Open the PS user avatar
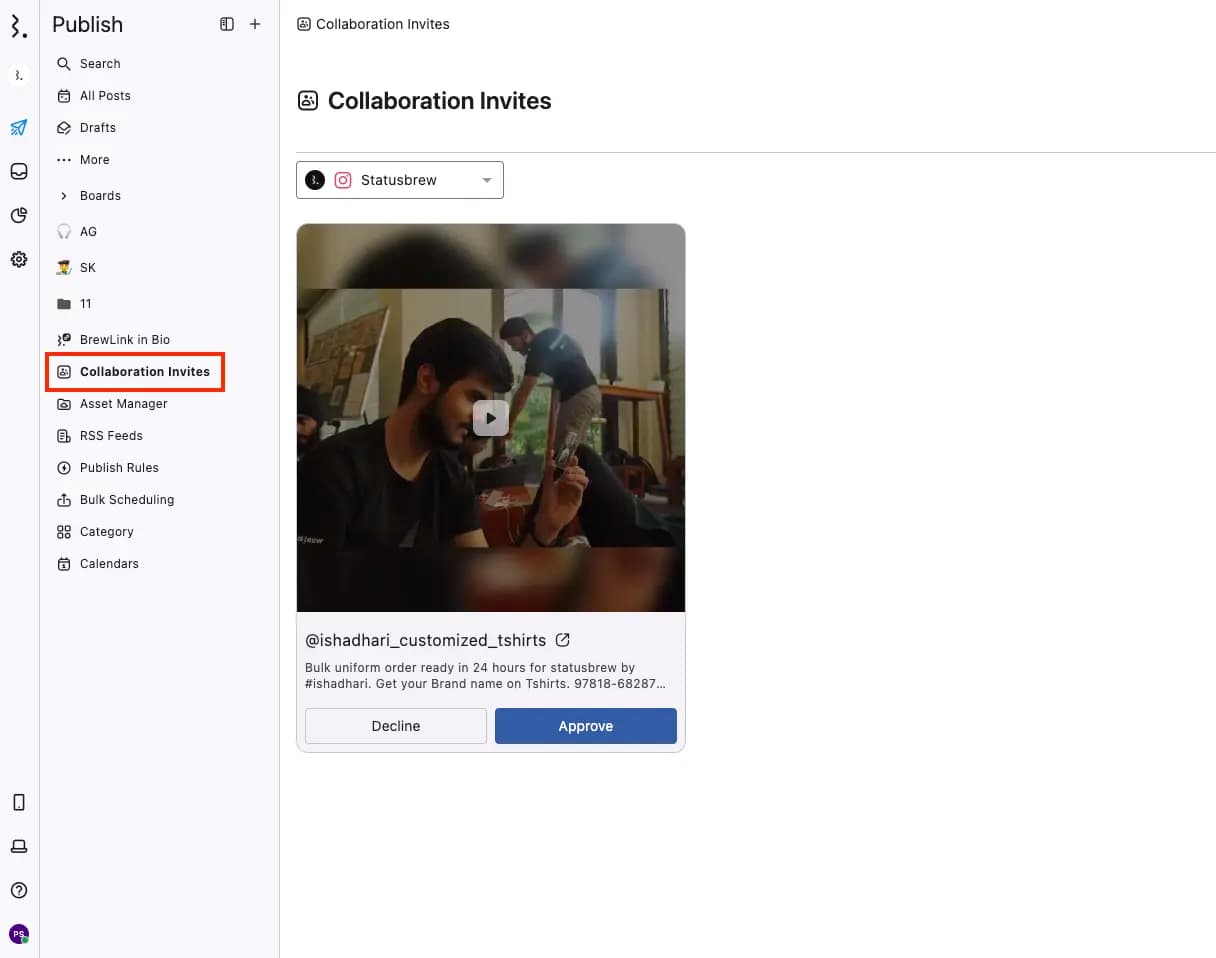Image resolution: width=1216 pixels, height=958 pixels. coord(19,934)
